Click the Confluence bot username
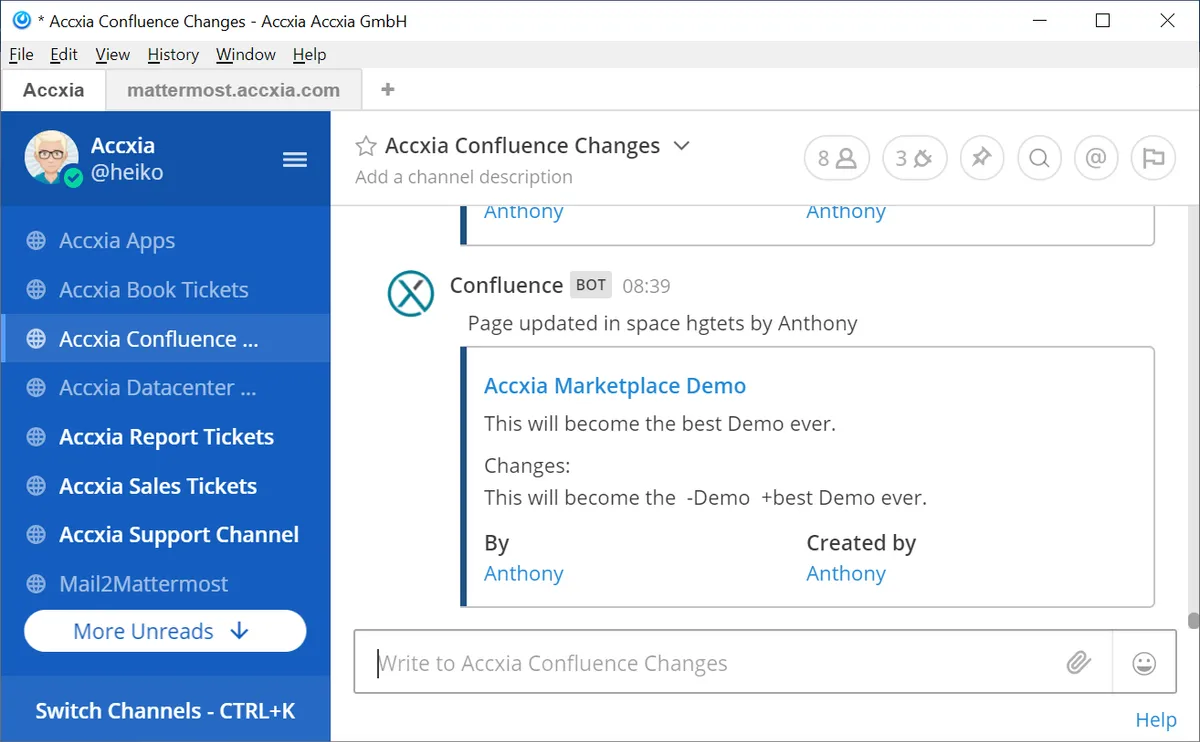The image size is (1200, 742). 506,285
